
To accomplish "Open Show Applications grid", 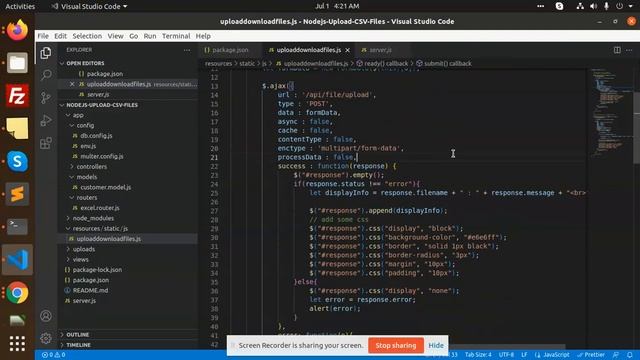I will click(17, 344).
